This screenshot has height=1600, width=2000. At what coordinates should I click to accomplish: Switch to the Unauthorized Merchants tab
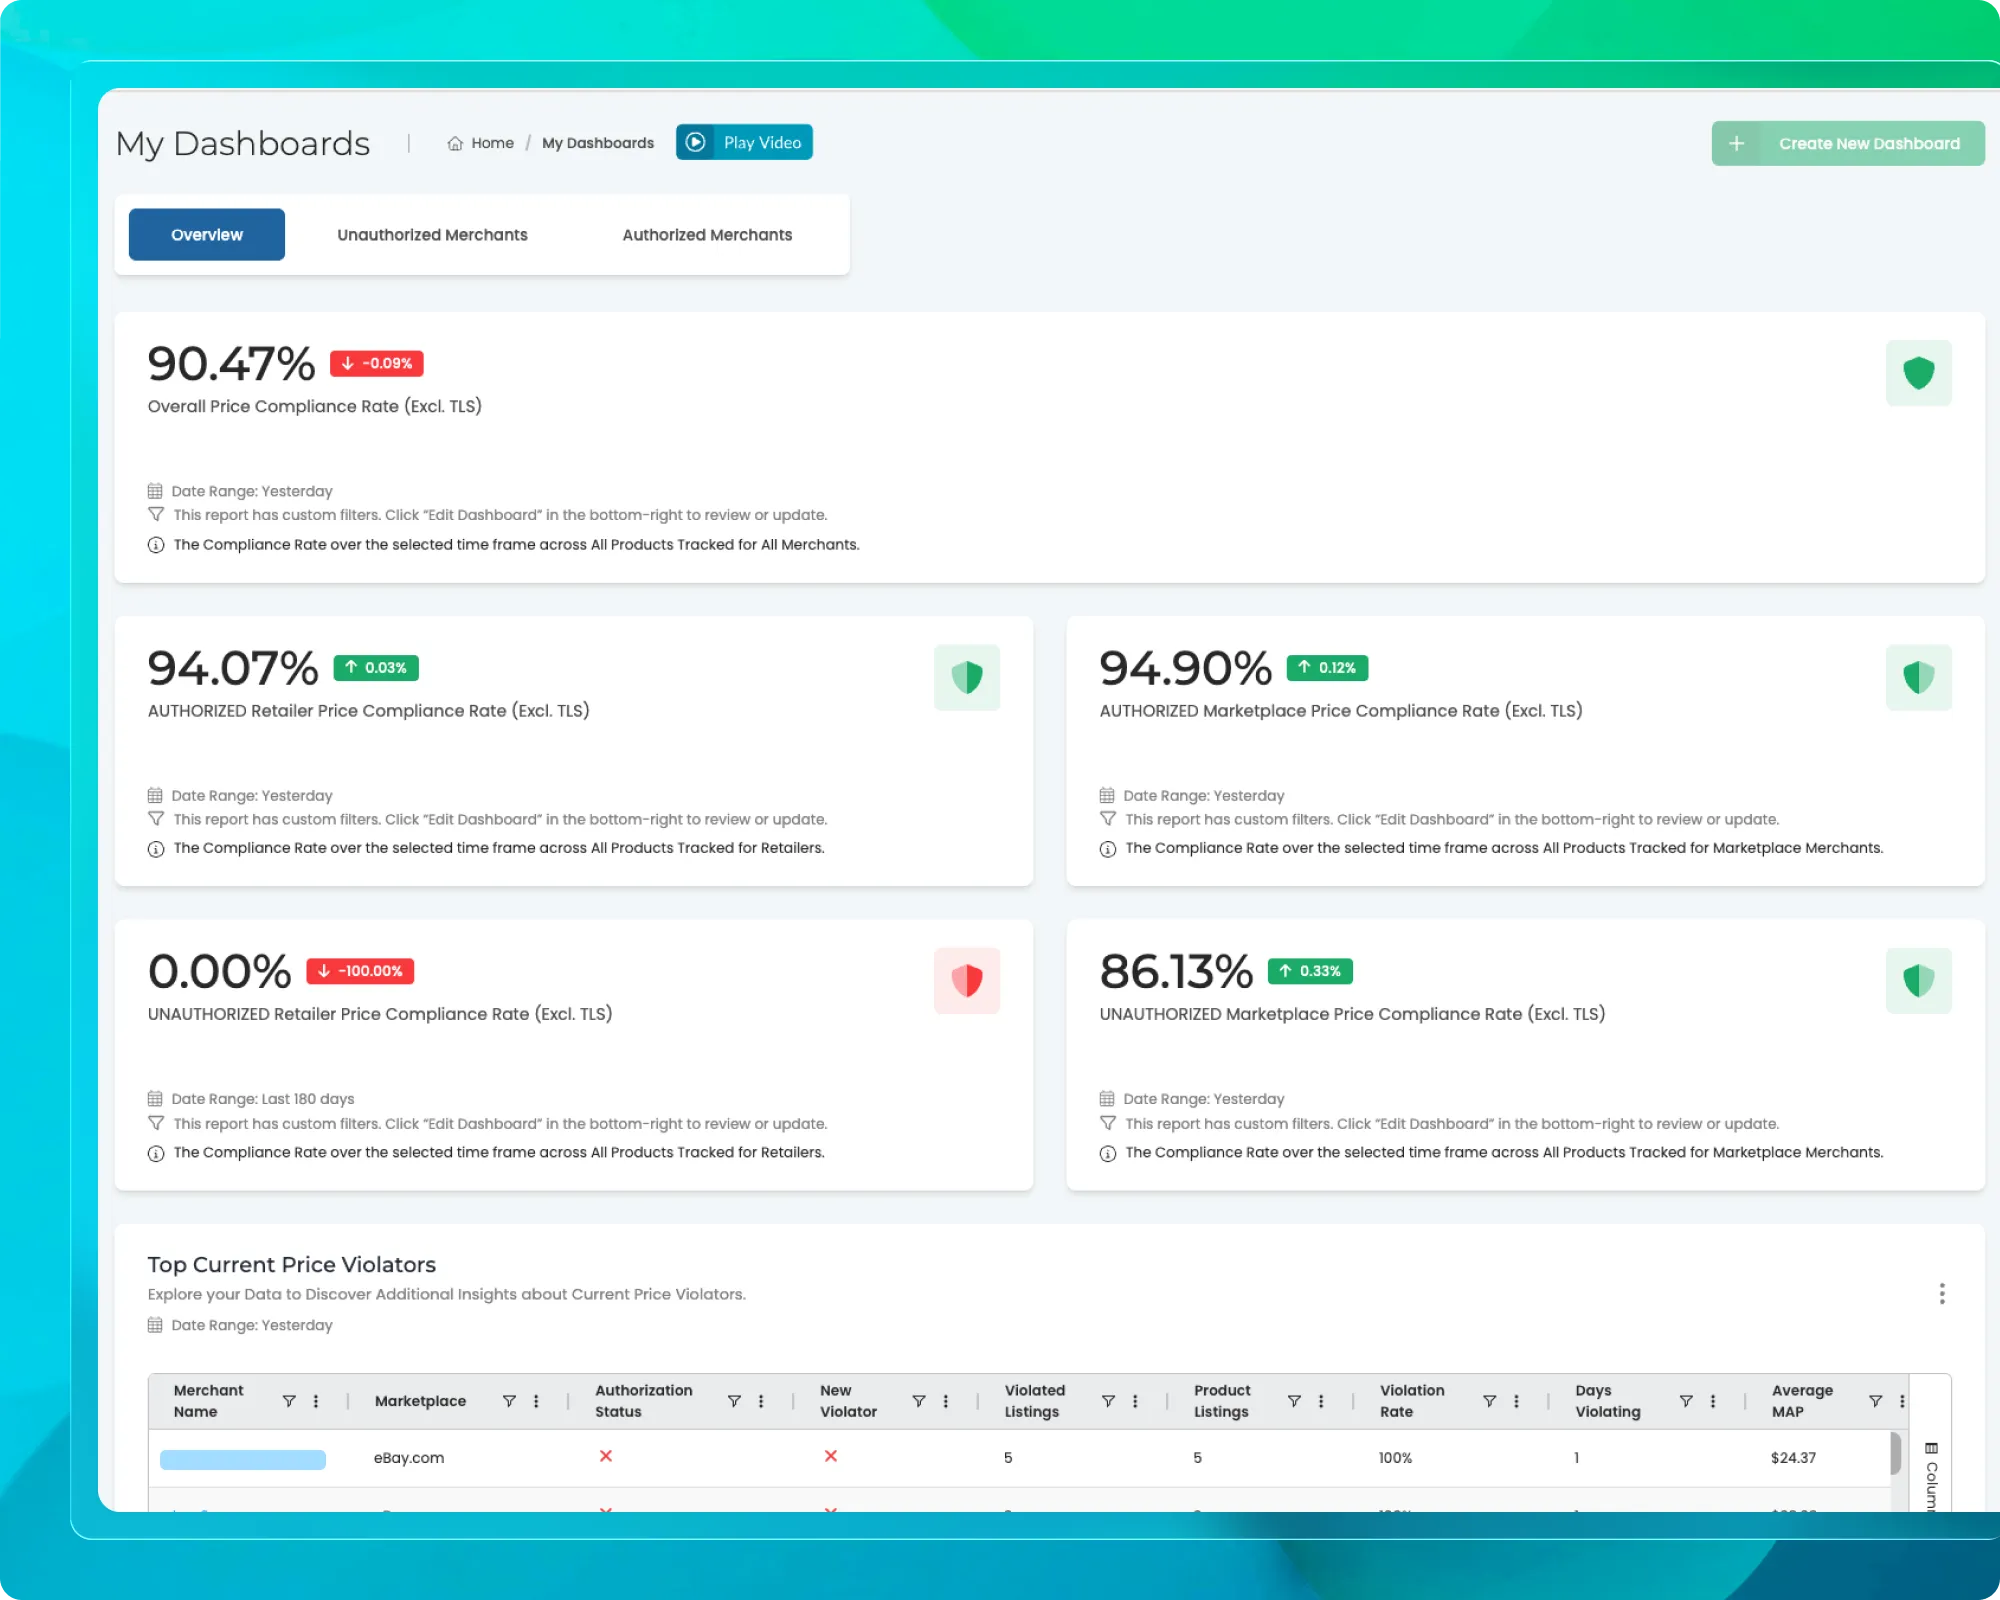(431, 234)
